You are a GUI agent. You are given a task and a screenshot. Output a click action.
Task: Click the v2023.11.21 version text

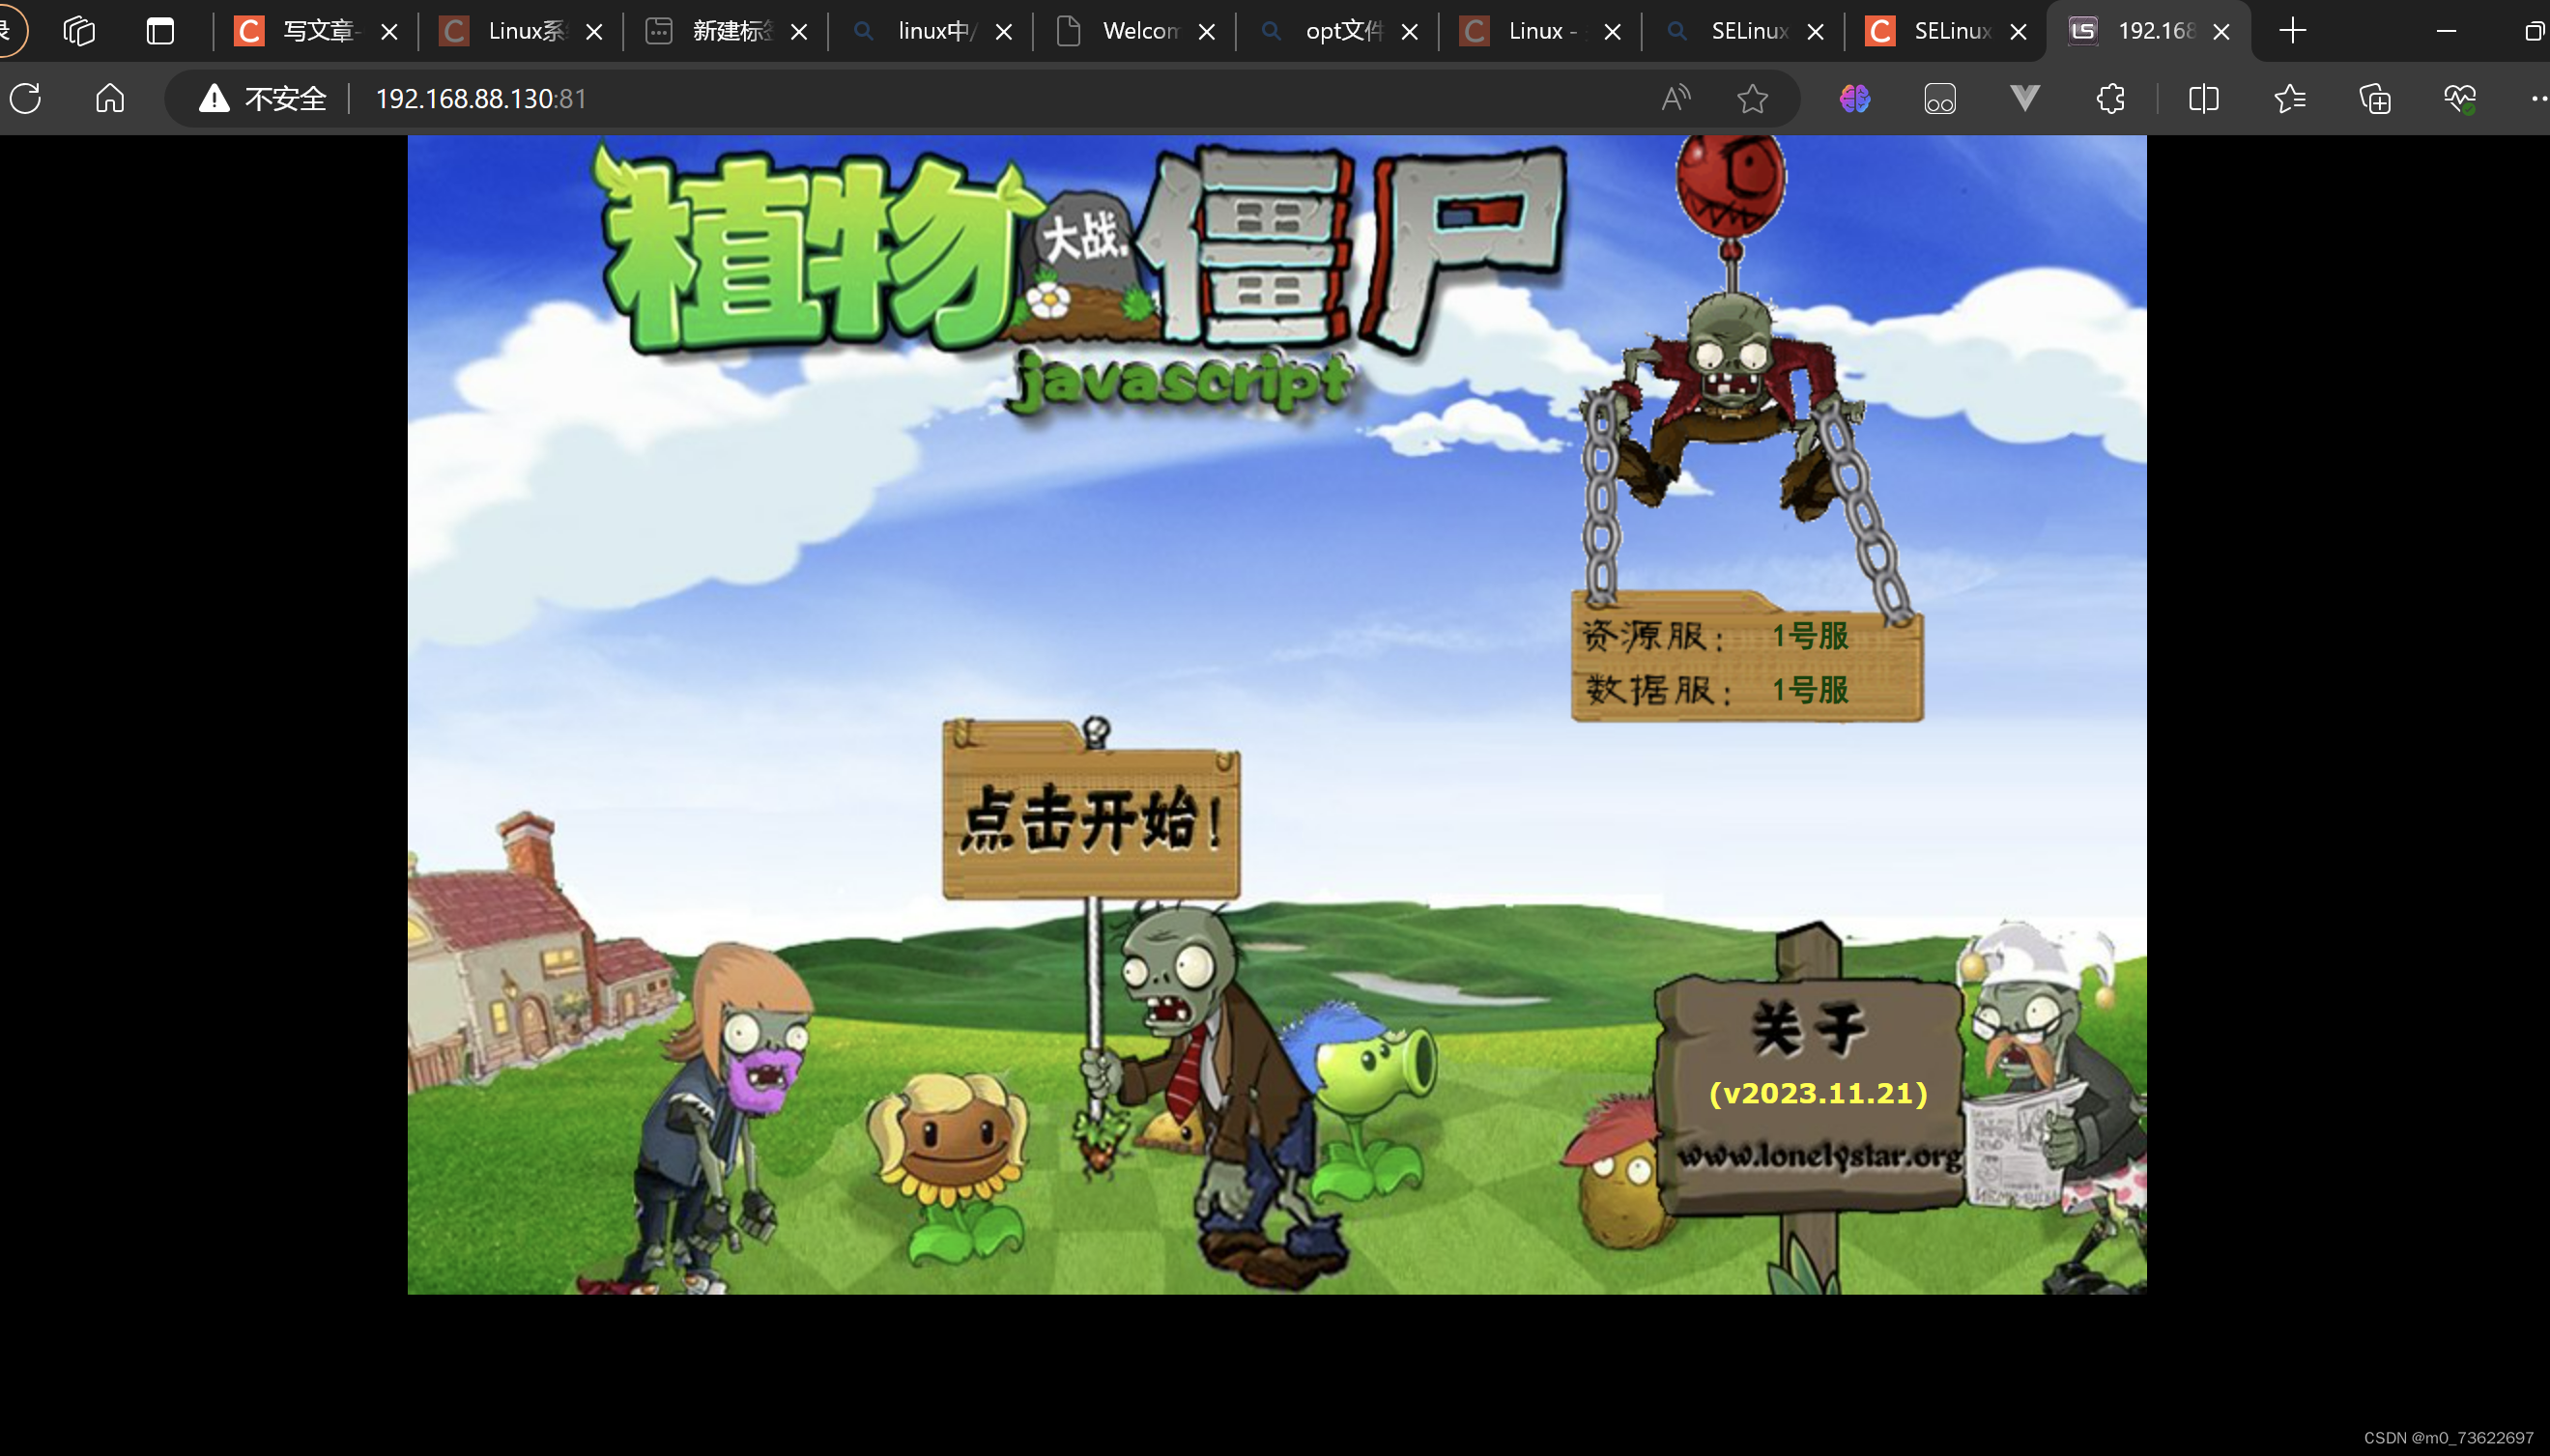(x=1818, y=1093)
